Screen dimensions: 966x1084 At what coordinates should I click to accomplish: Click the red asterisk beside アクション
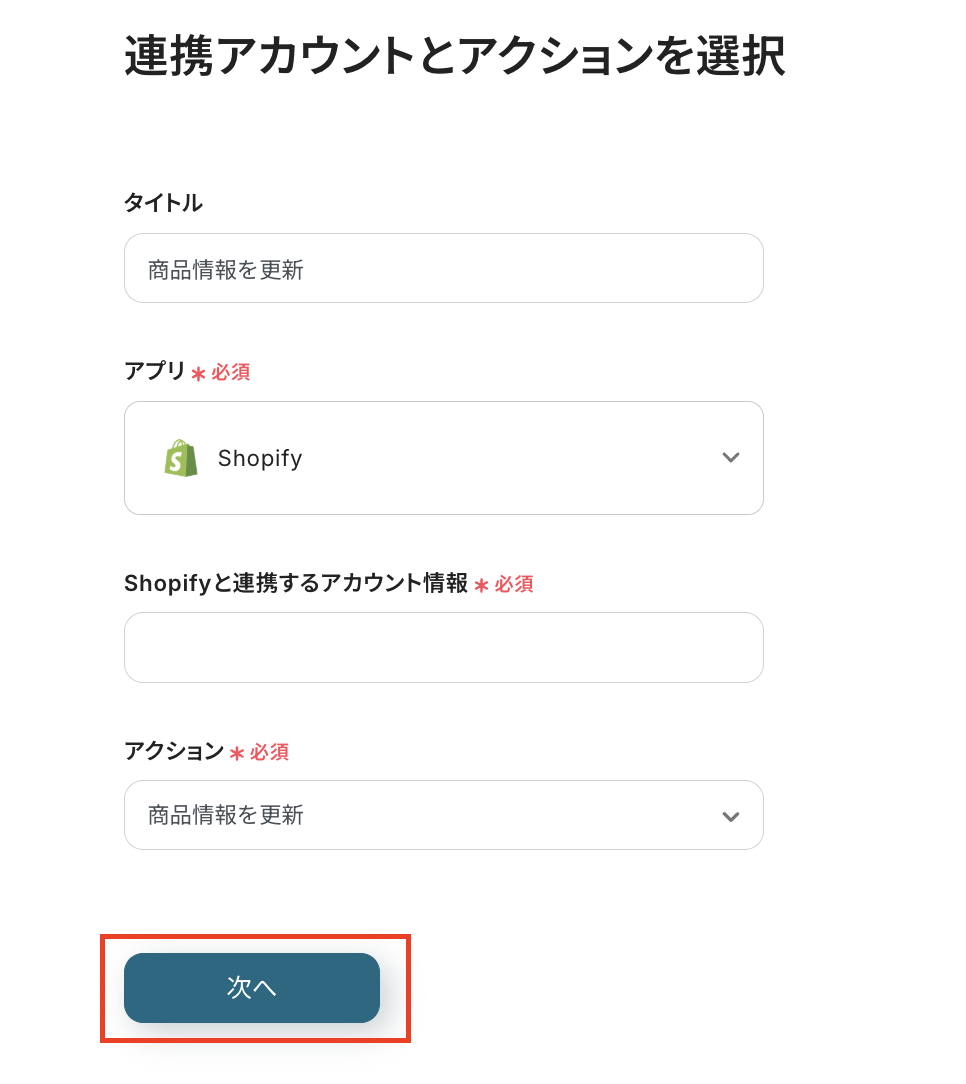(x=237, y=754)
